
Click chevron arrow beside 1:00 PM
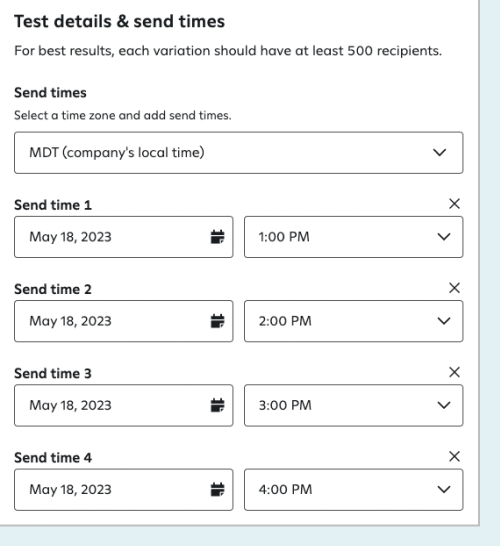tap(444, 237)
